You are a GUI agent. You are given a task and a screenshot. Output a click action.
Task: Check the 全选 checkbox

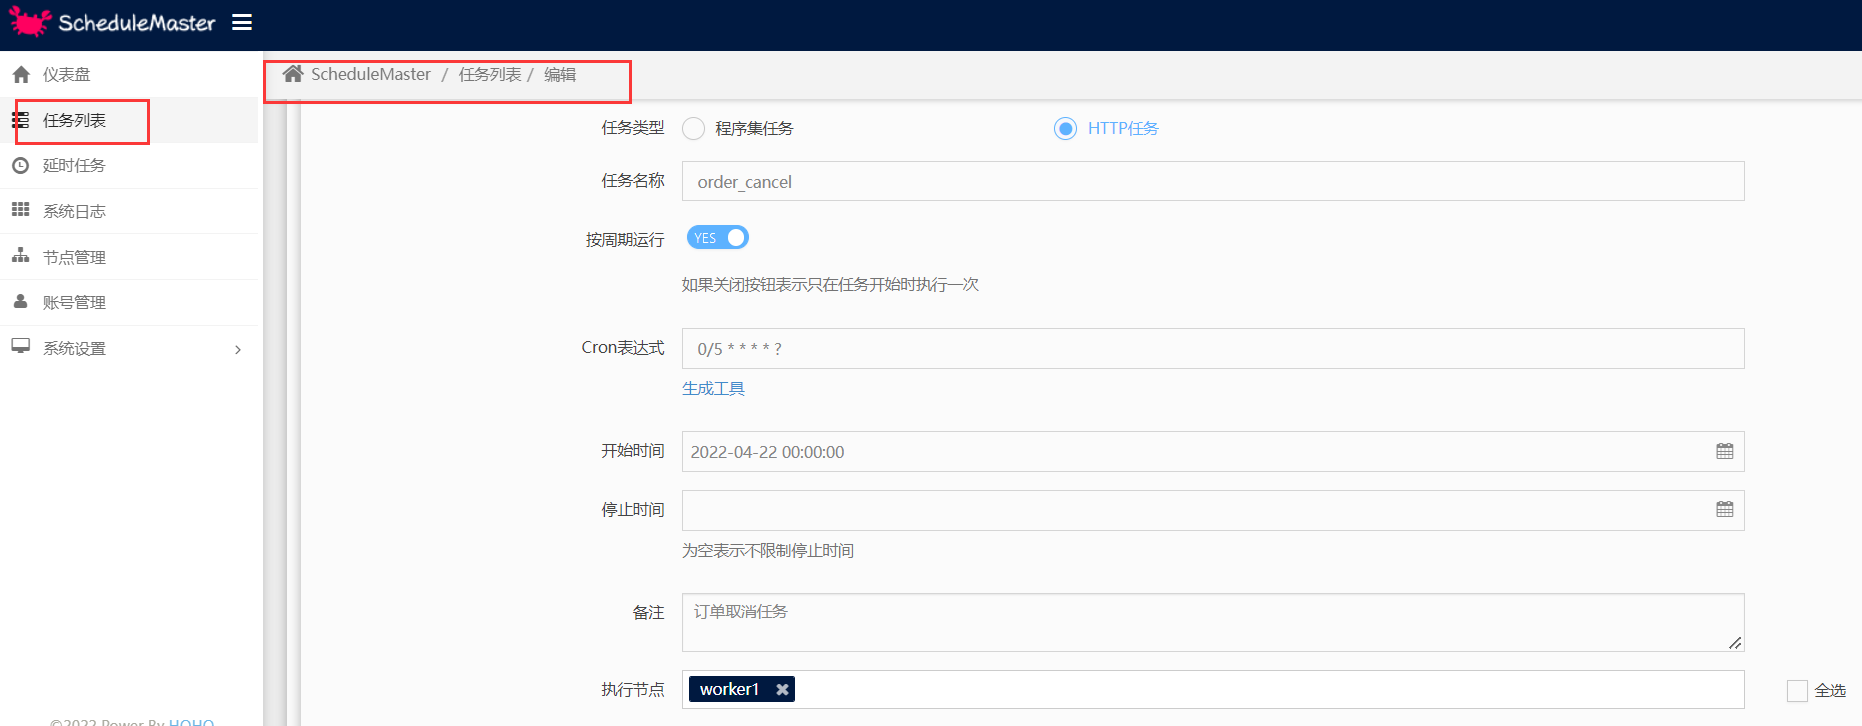[1797, 690]
